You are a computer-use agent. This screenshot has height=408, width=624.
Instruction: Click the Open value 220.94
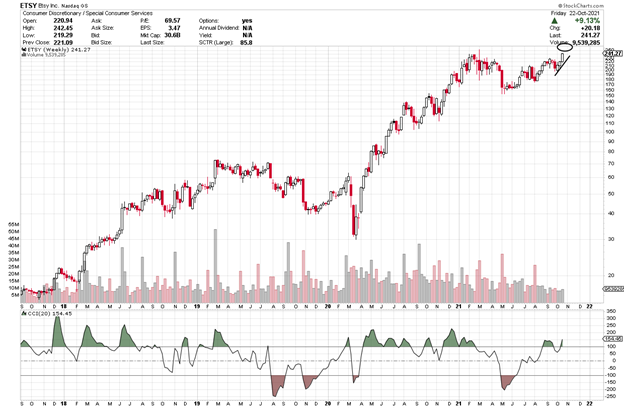(63, 21)
